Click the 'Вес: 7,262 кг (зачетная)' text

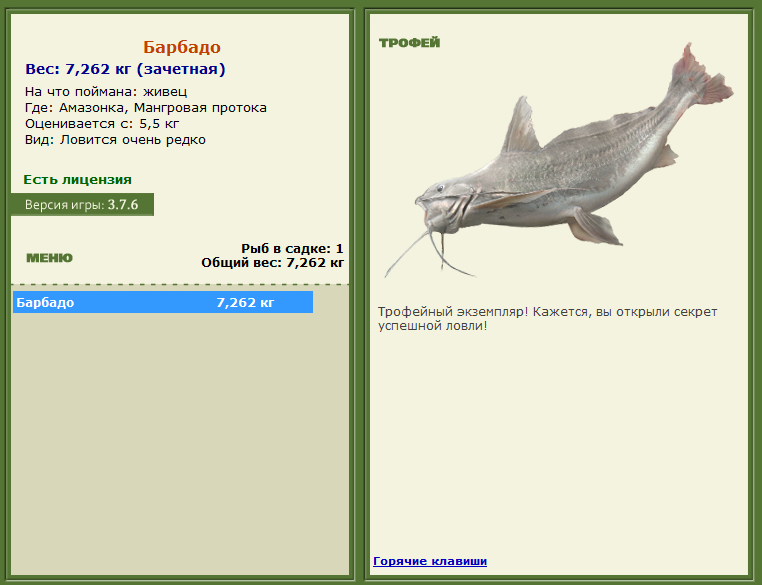125,69
